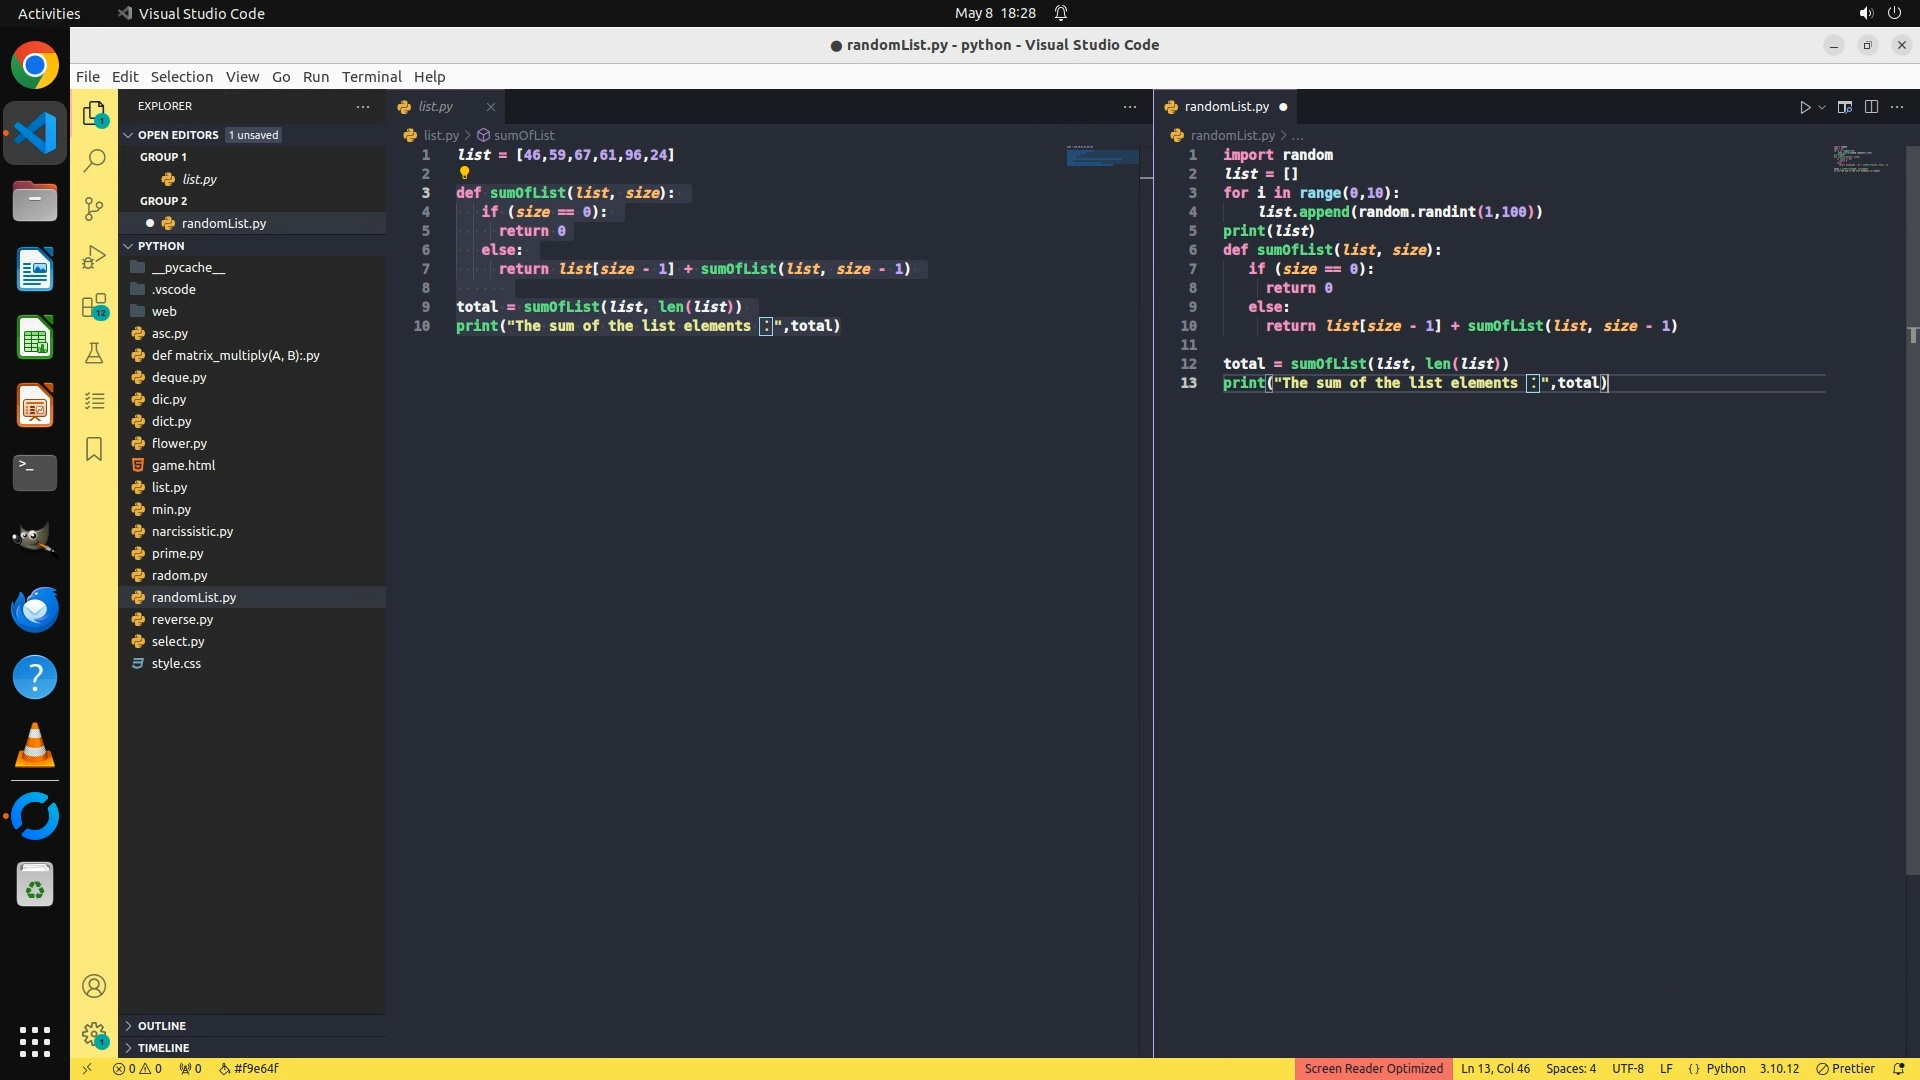Click the Spaces: 4 indentation setting
The image size is (1920, 1080).
(x=1570, y=1068)
